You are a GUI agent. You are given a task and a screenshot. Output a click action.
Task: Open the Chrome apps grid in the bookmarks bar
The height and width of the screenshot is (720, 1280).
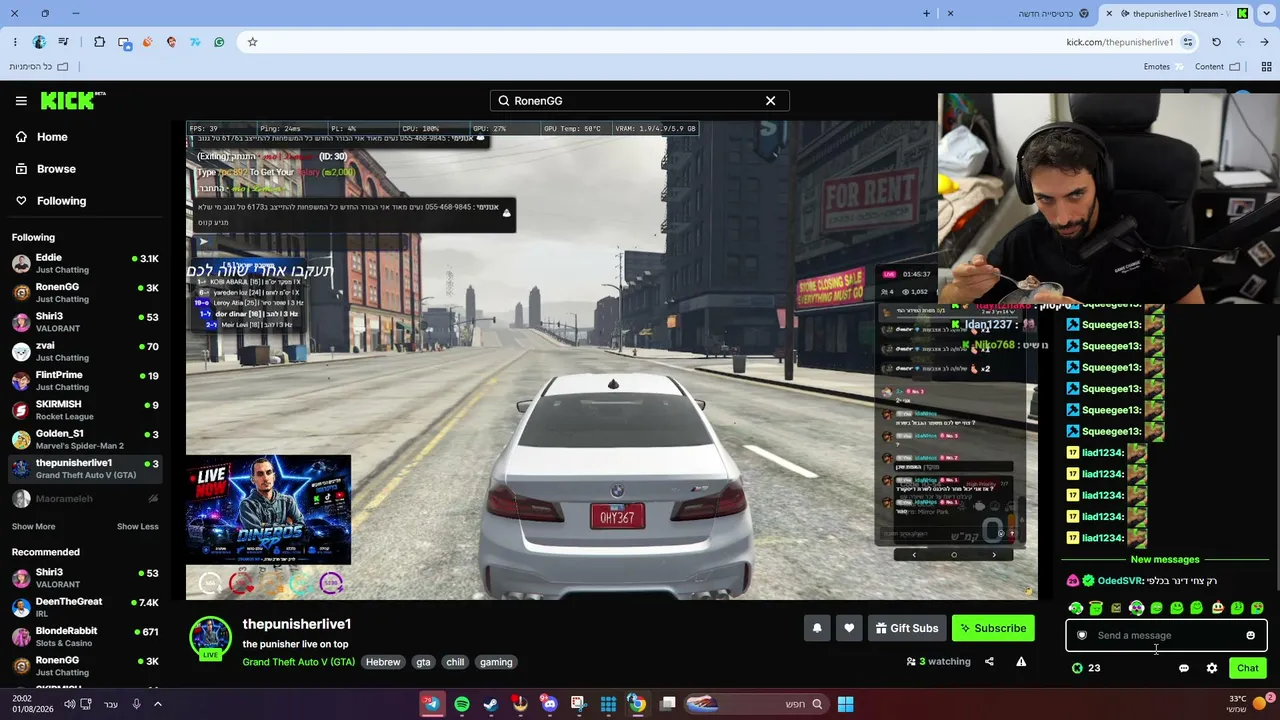pos(1266,67)
